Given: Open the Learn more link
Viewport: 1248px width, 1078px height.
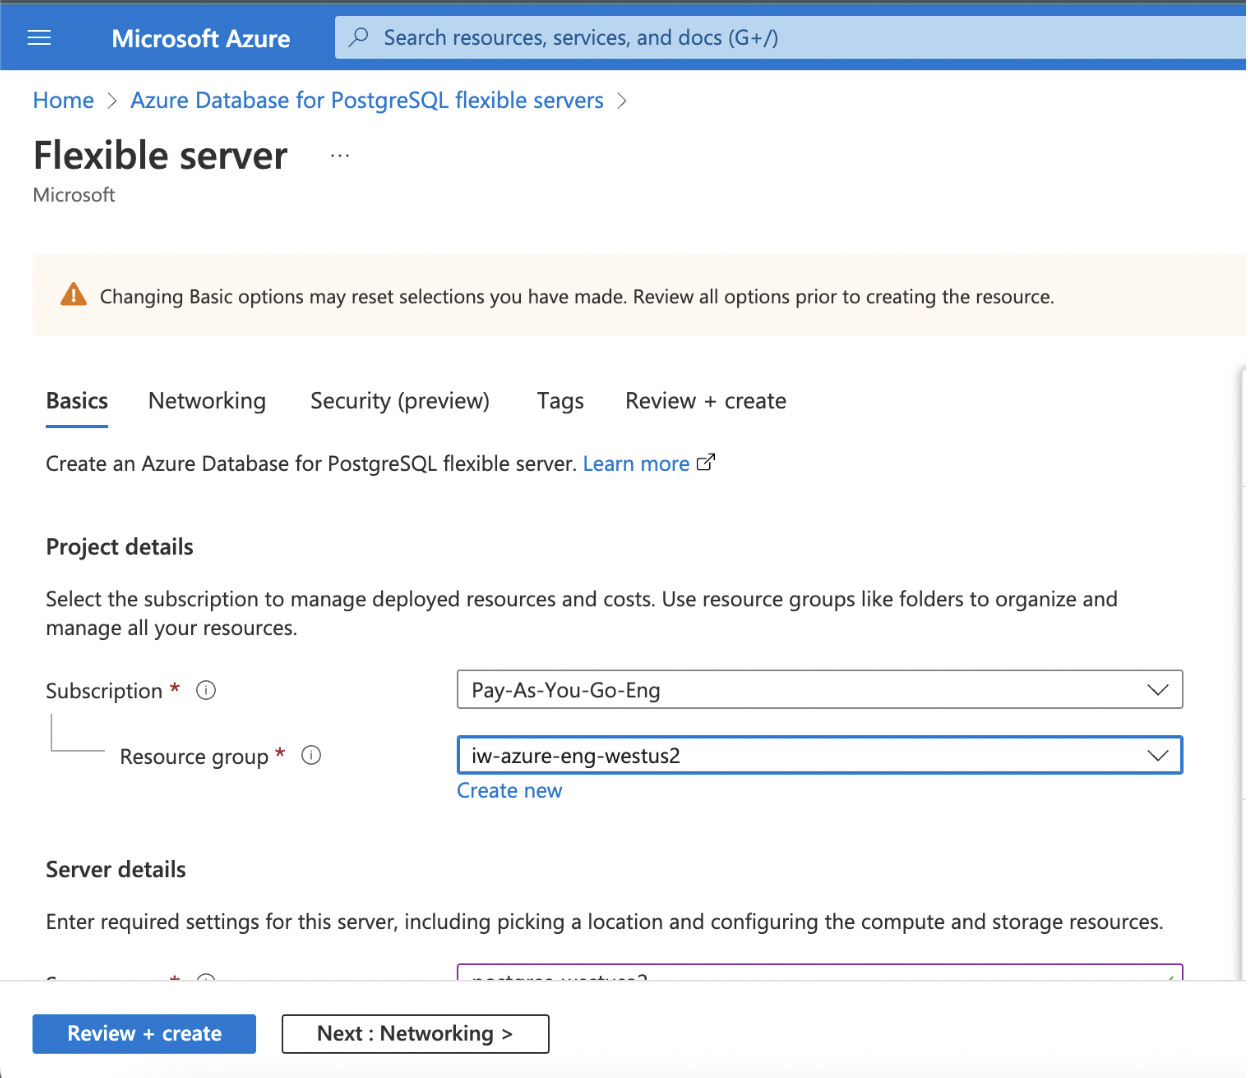Looking at the screenshot, I should tap(636, 464).
